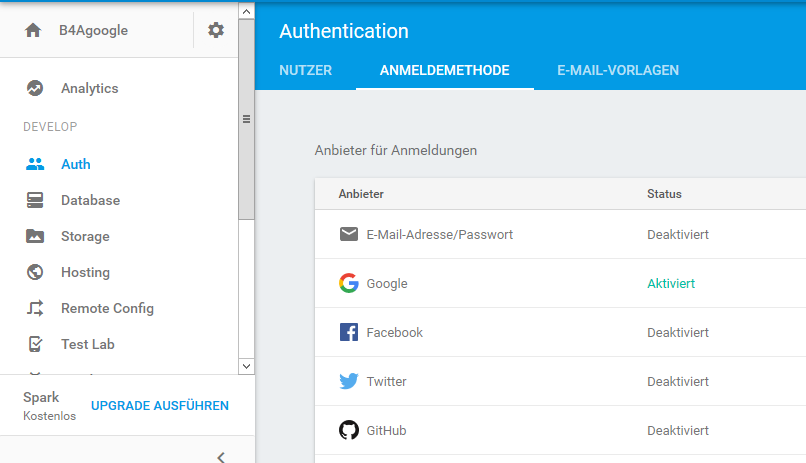The image size is (806, 463).
Task: Click Deaktiviert status for Twitter
Action: tap(677, 381)
